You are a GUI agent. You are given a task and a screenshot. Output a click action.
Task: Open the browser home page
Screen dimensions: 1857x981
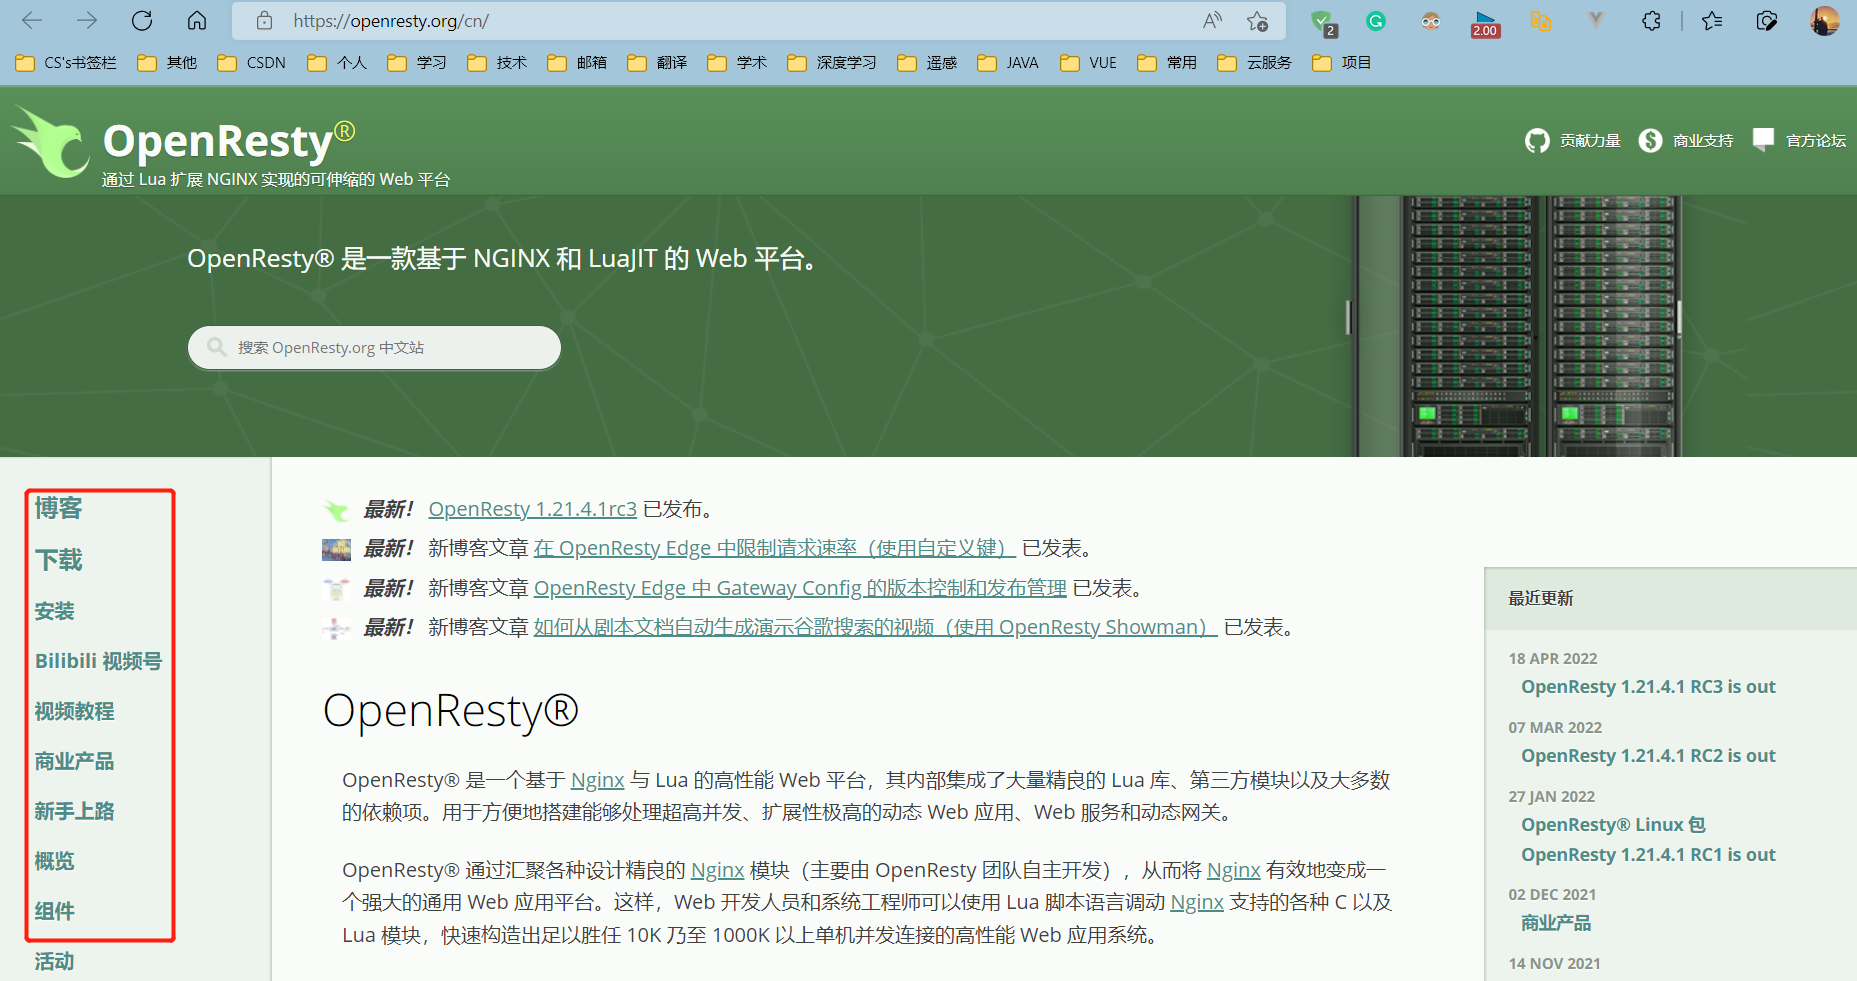197,21
